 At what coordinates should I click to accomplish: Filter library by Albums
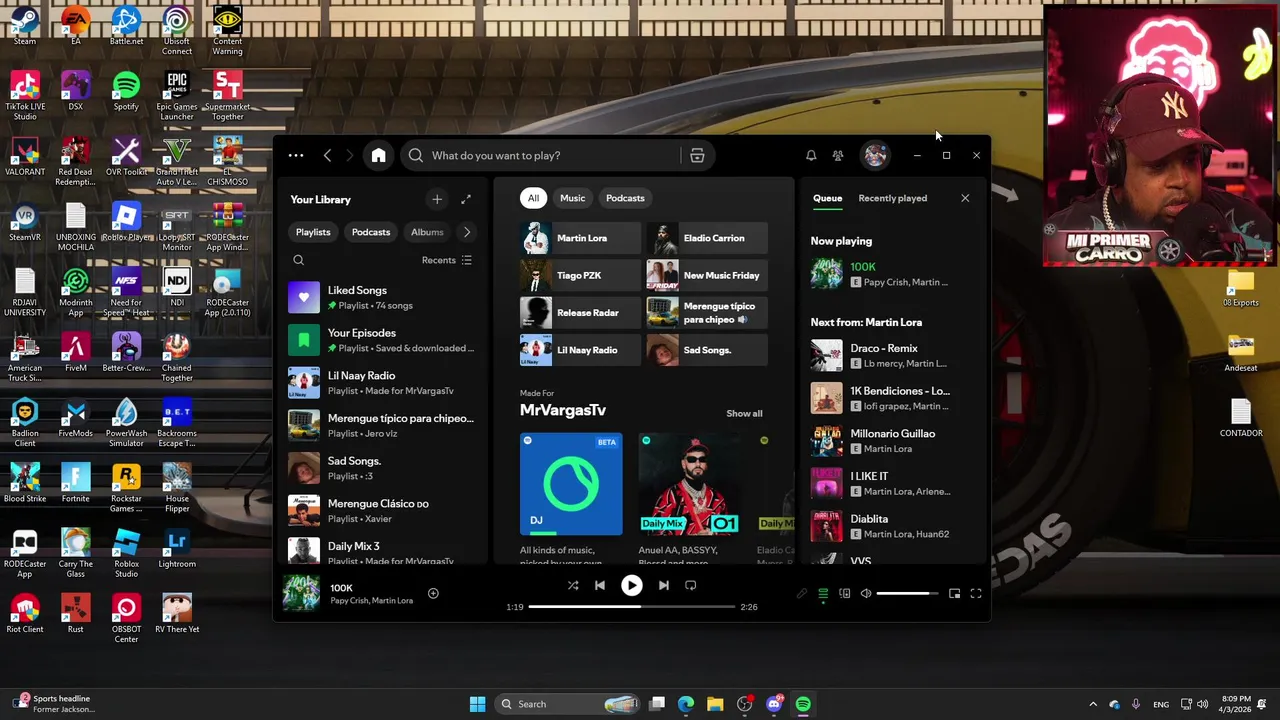(x=427, y=232)
